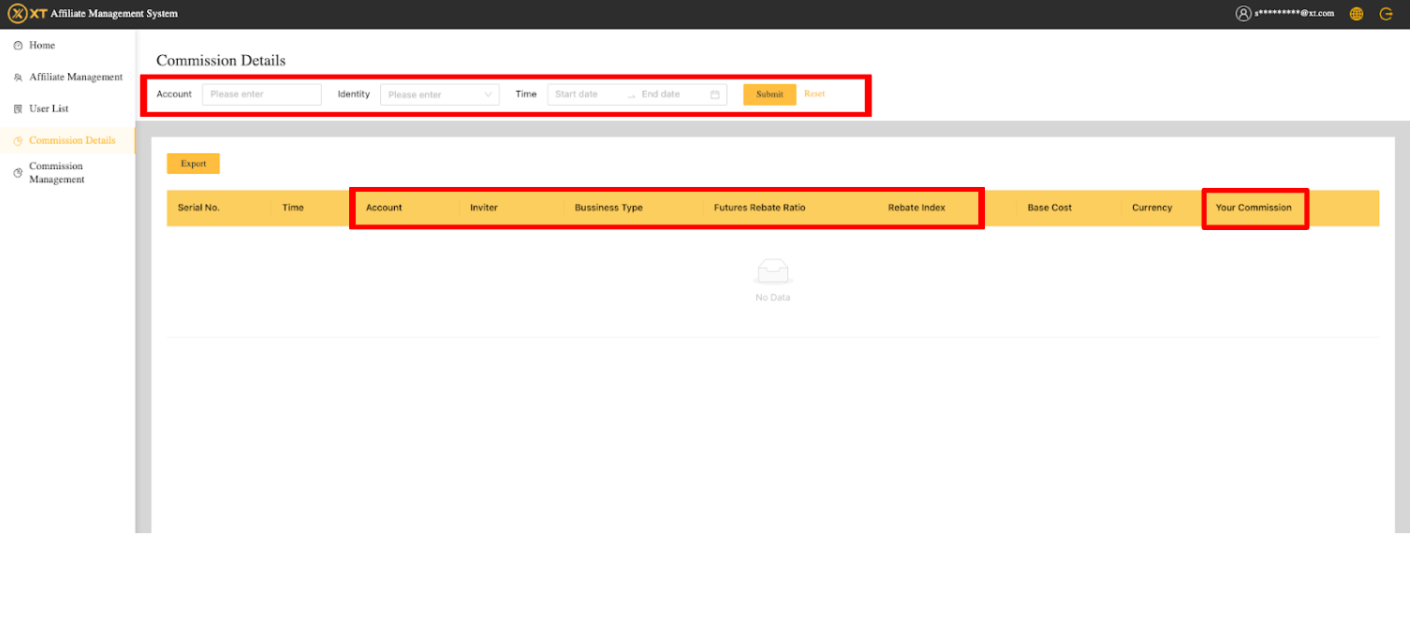Open User List menu item
The image size is (1419, 621).
pos(48,109)
